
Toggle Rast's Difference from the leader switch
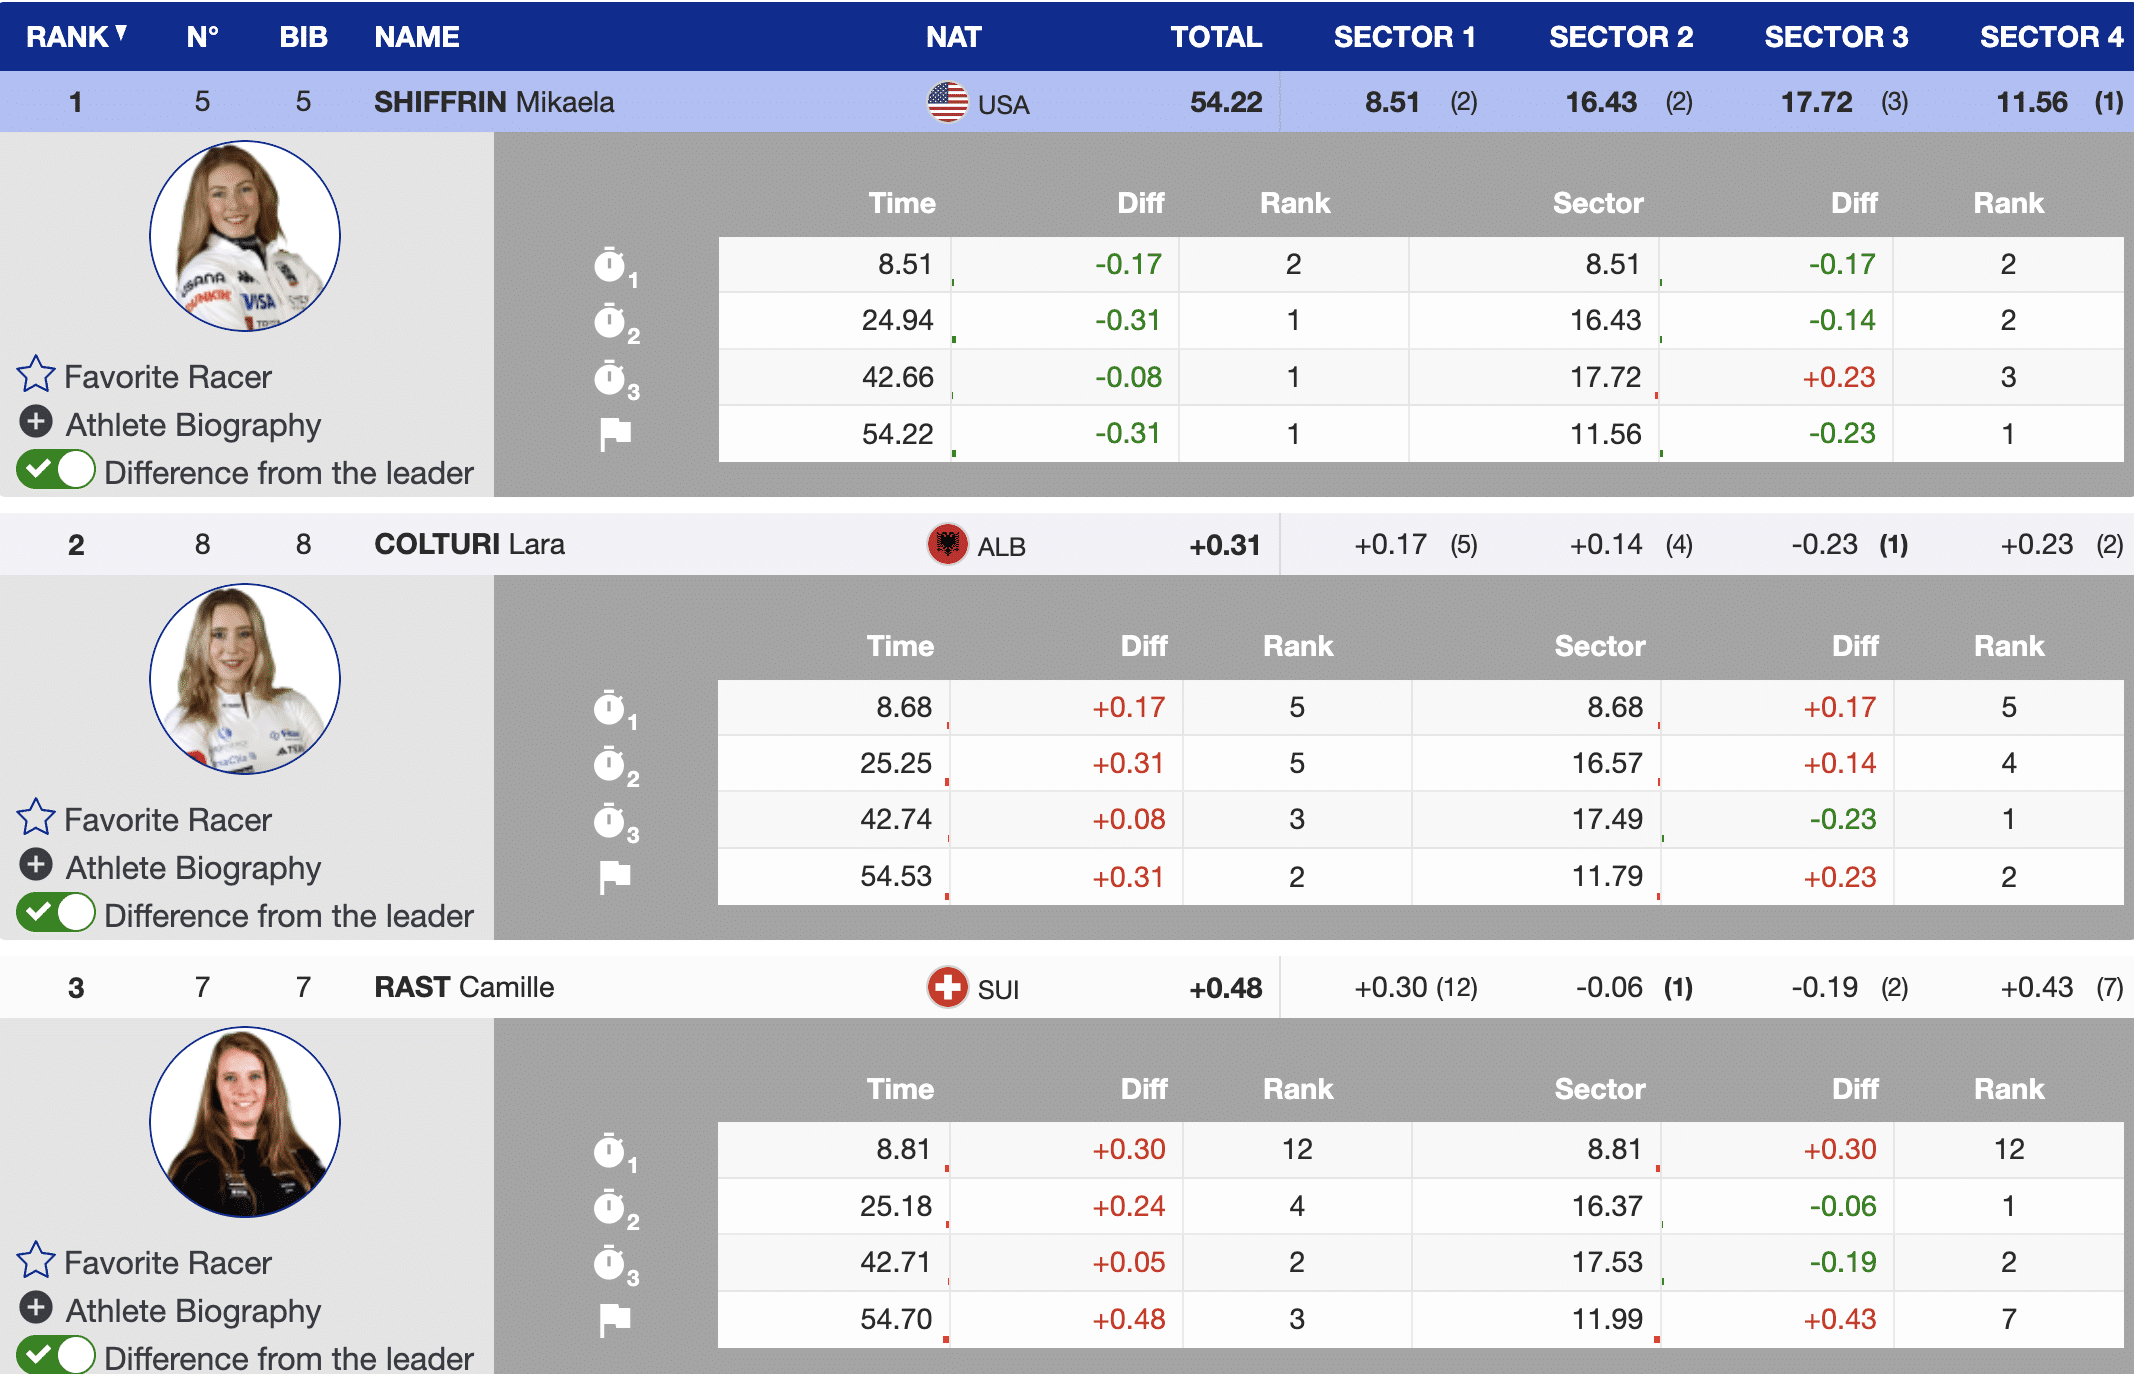[x=56, y=1356]
